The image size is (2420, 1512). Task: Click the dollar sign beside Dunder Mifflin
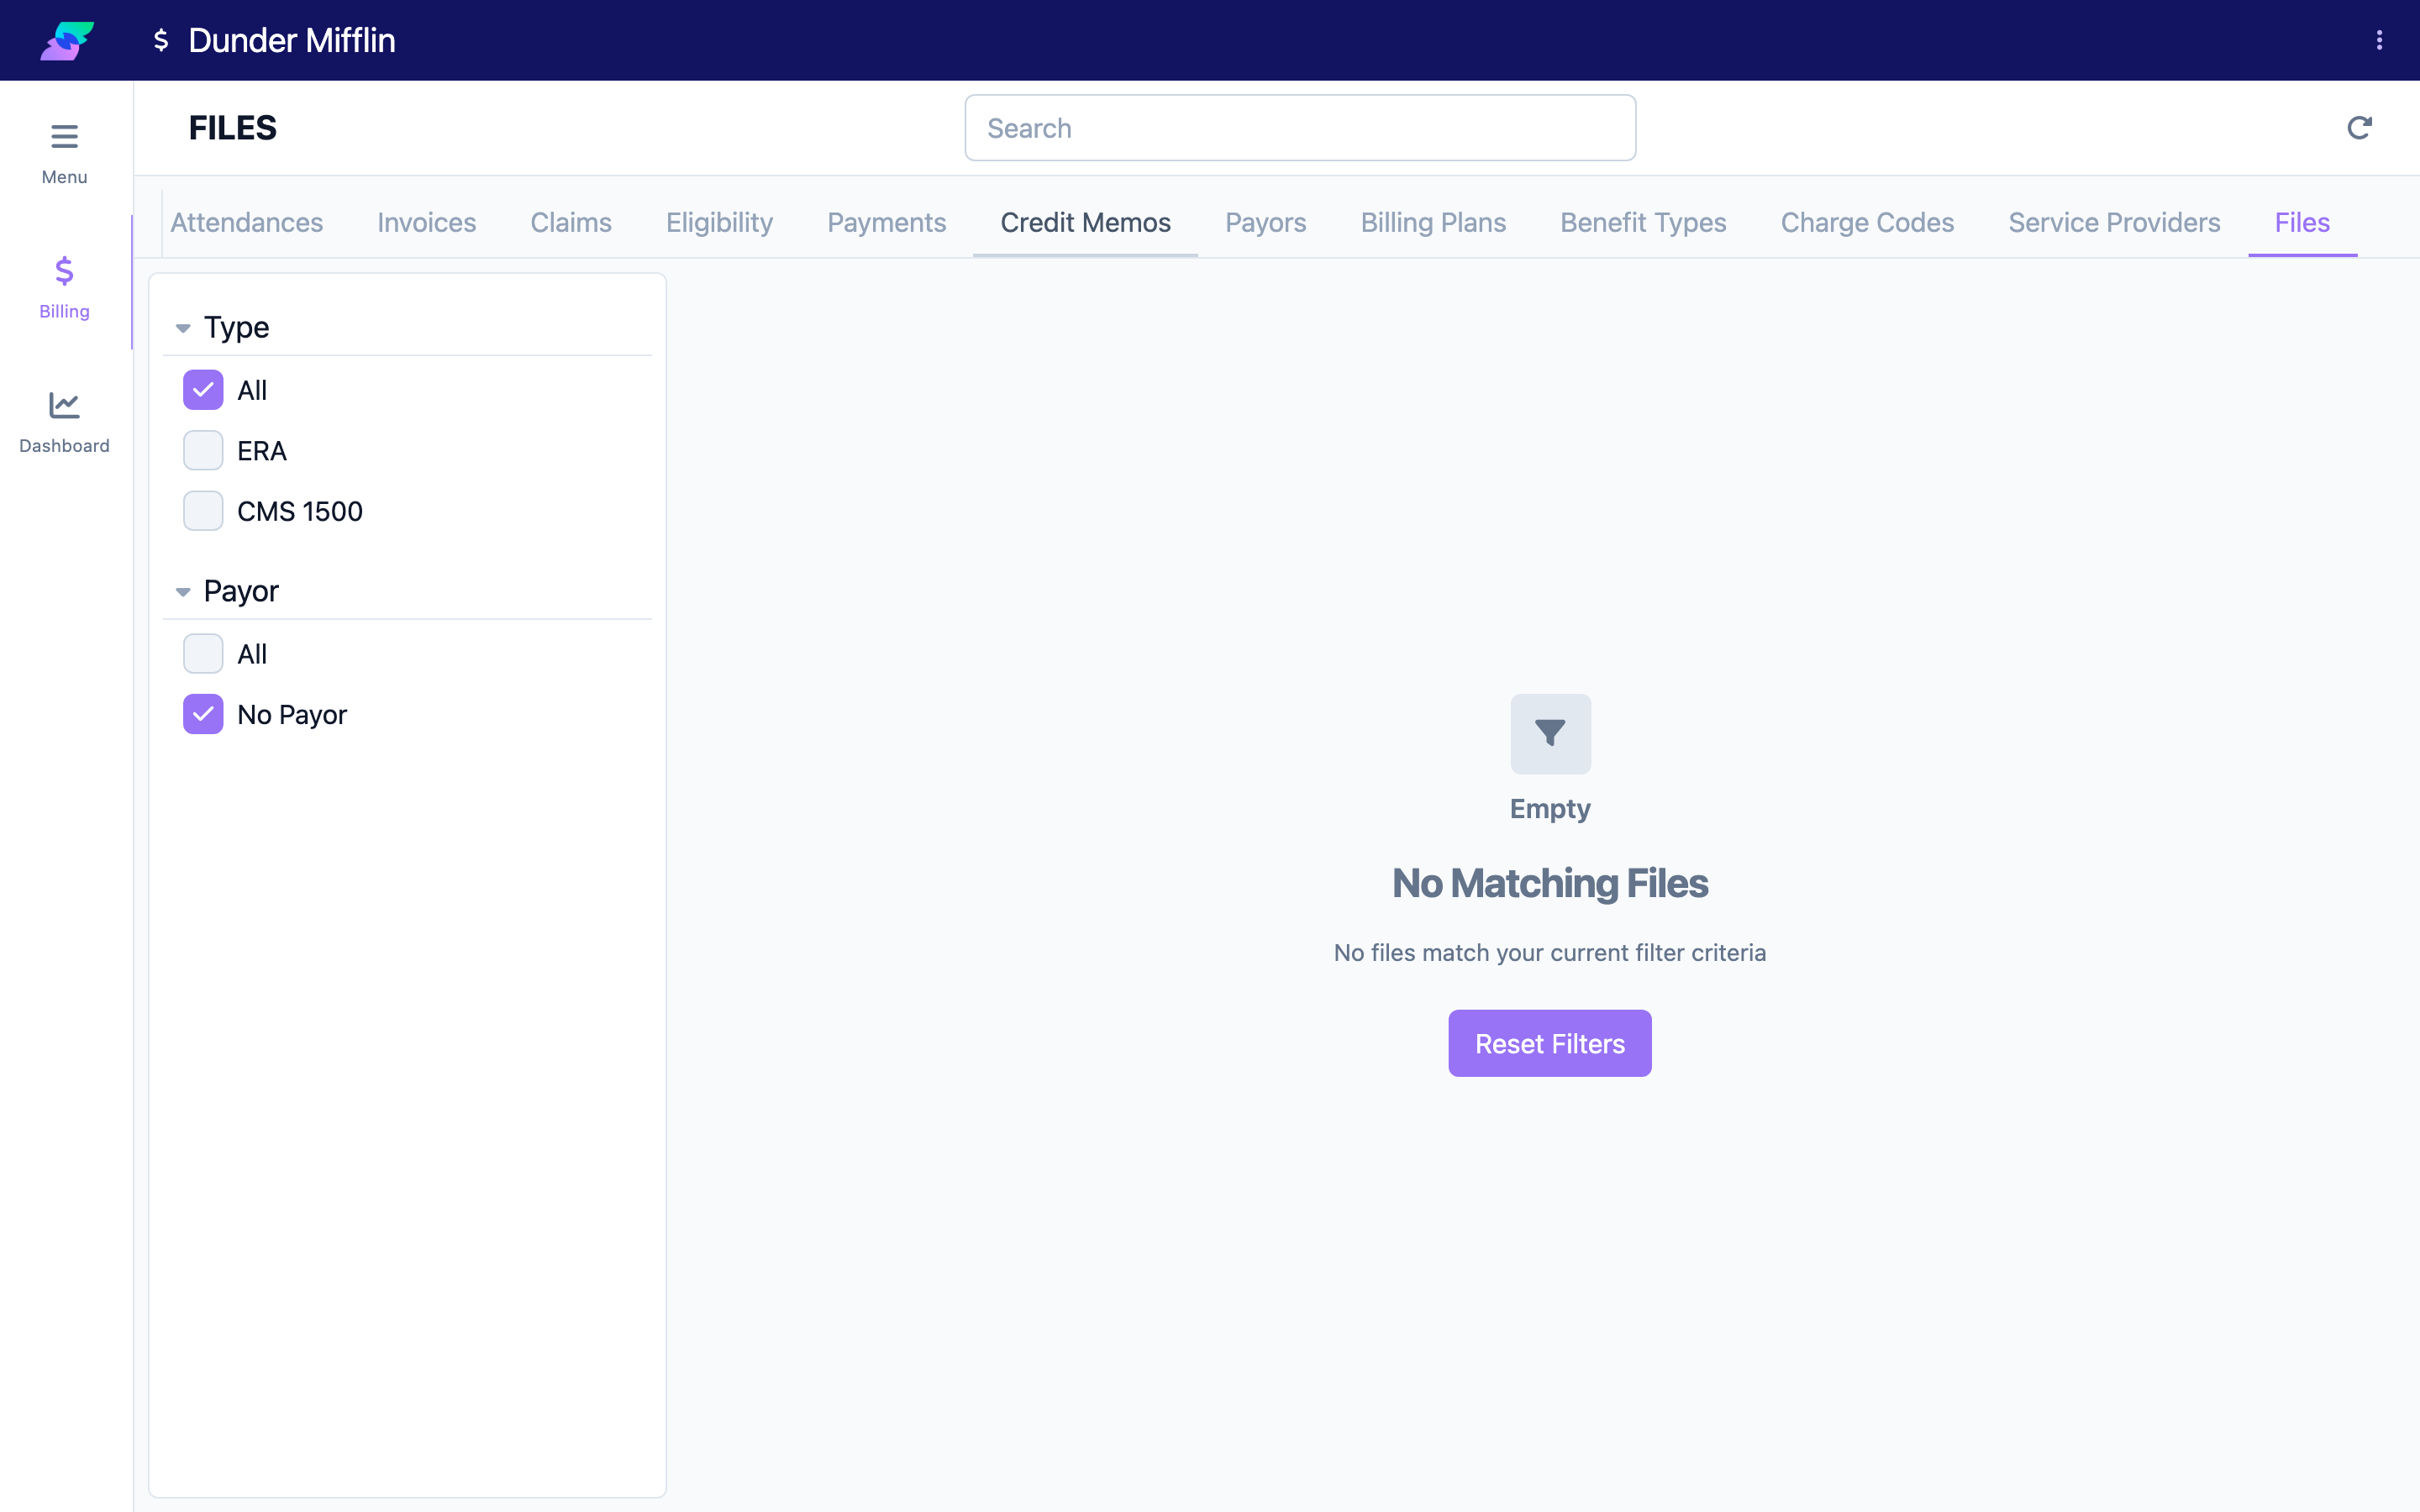tap(161, 40)
